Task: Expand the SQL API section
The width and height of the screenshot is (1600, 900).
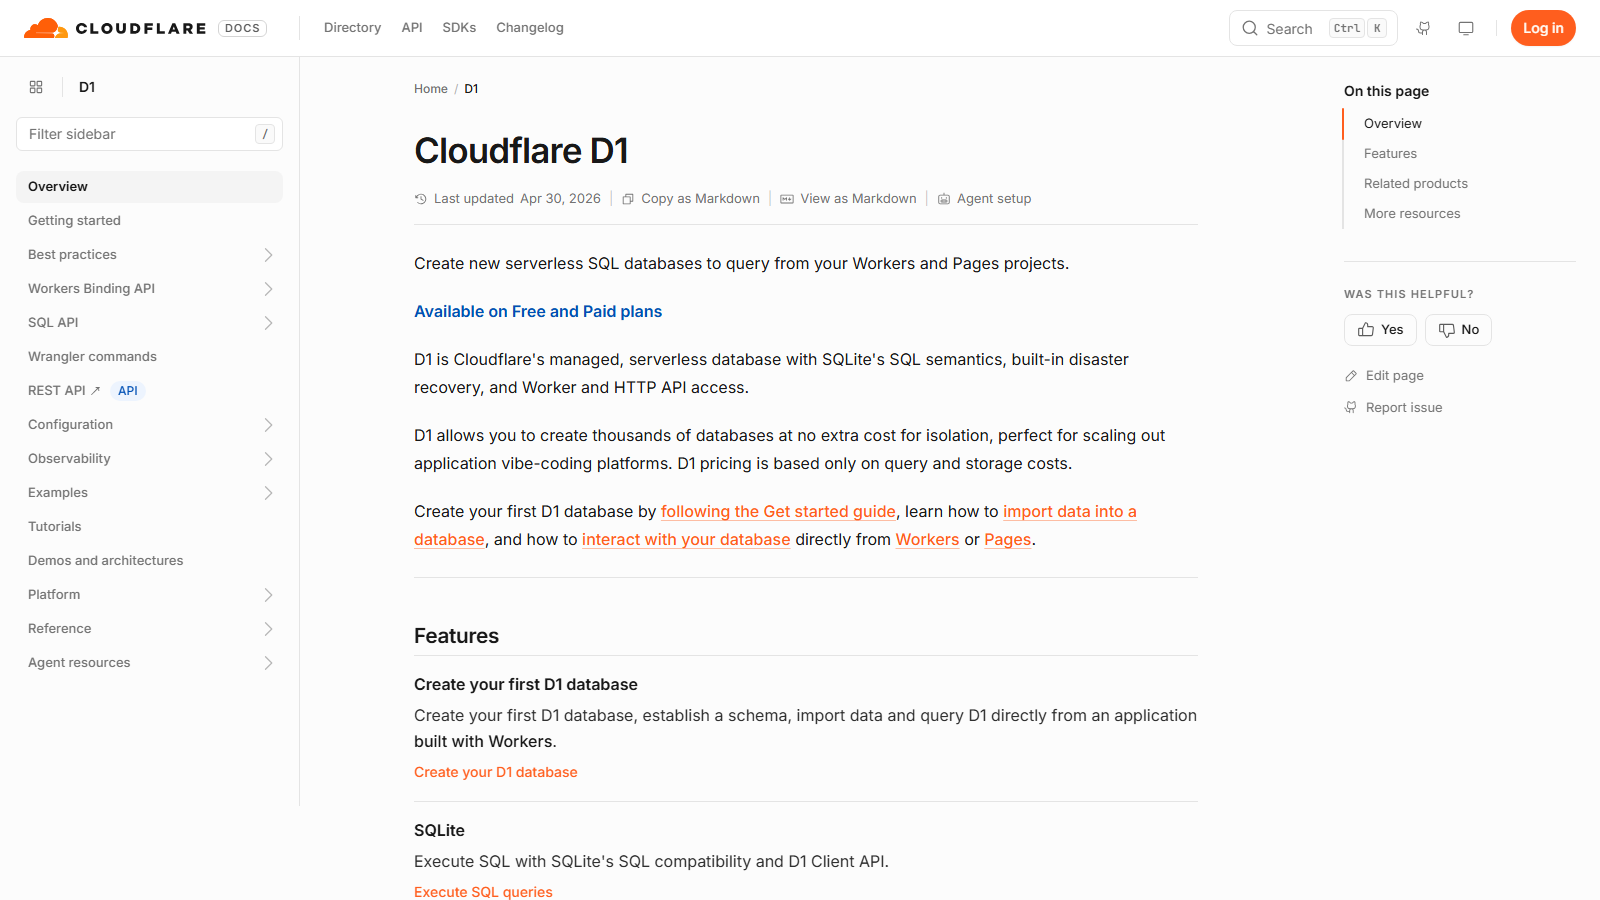Action: (268, 323)
